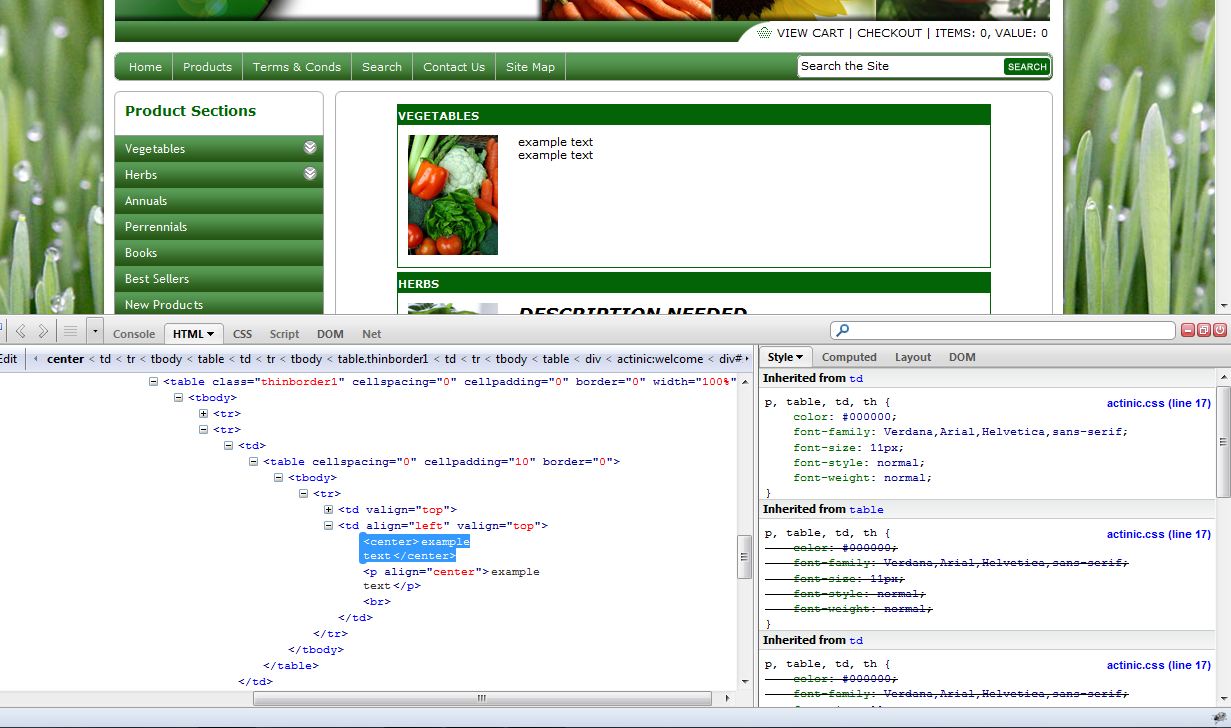This screenshot has height=728, width=1231.
Task: Switch to the Computed side panel tab
Action: pos(849,357)
